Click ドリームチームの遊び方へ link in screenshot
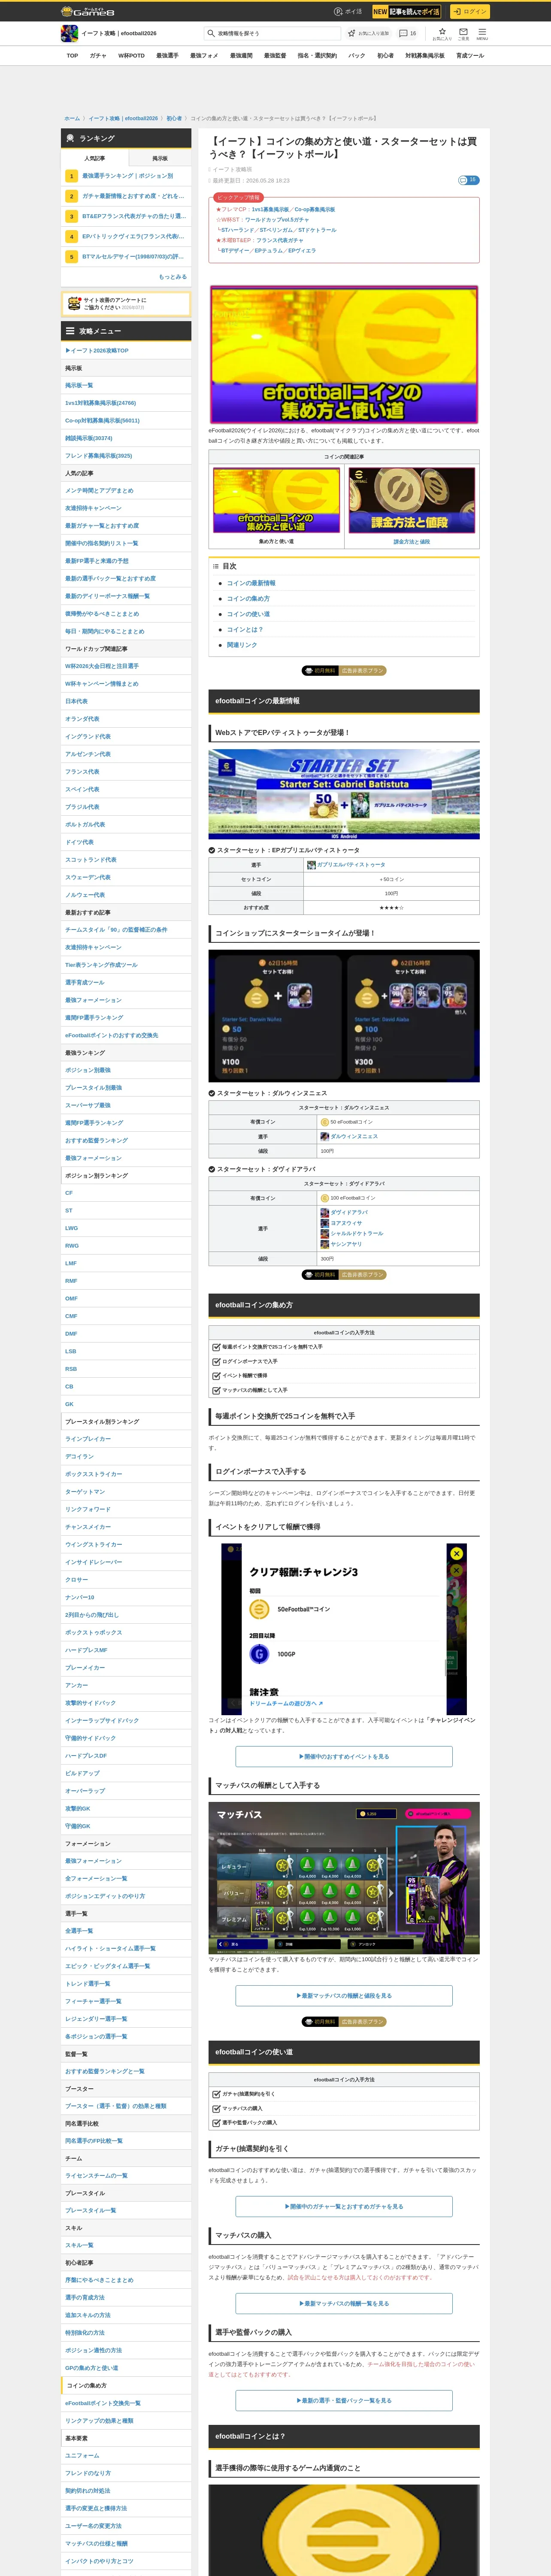Viewport: 551px width, 2576px height. [x=286, y=1703]
